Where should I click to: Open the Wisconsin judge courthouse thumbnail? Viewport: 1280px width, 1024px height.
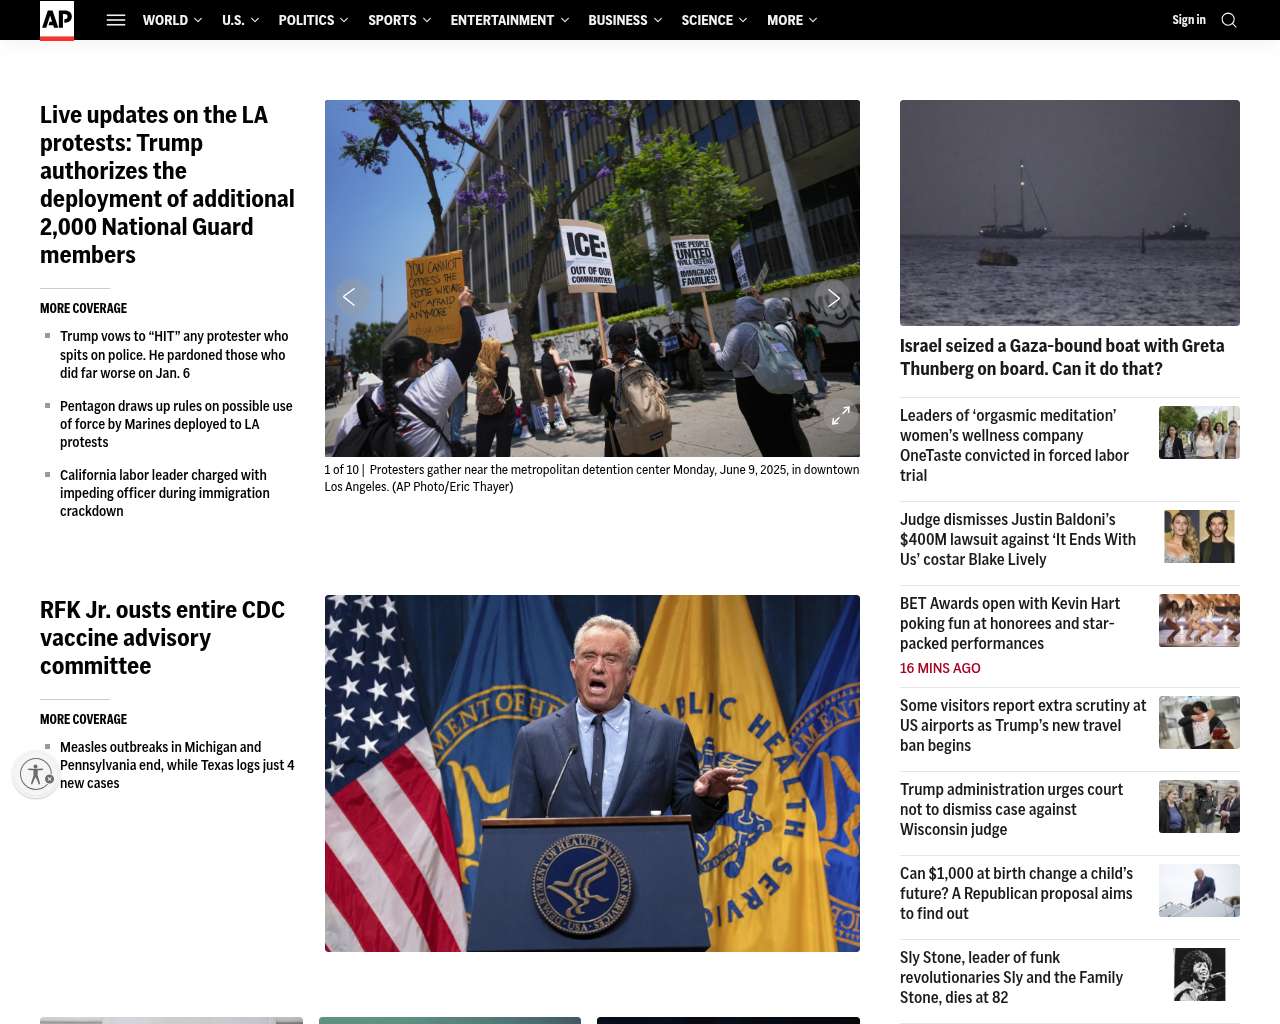[1199, 806]
